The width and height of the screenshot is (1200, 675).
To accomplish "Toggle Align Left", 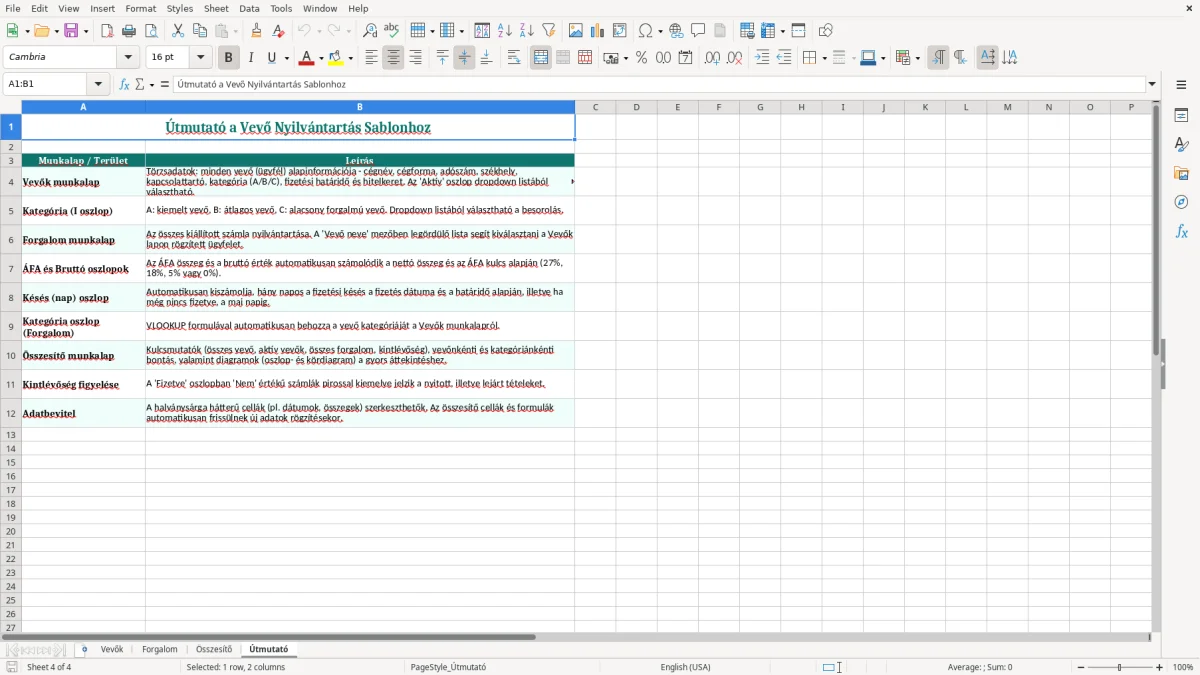I will point(371,58).
